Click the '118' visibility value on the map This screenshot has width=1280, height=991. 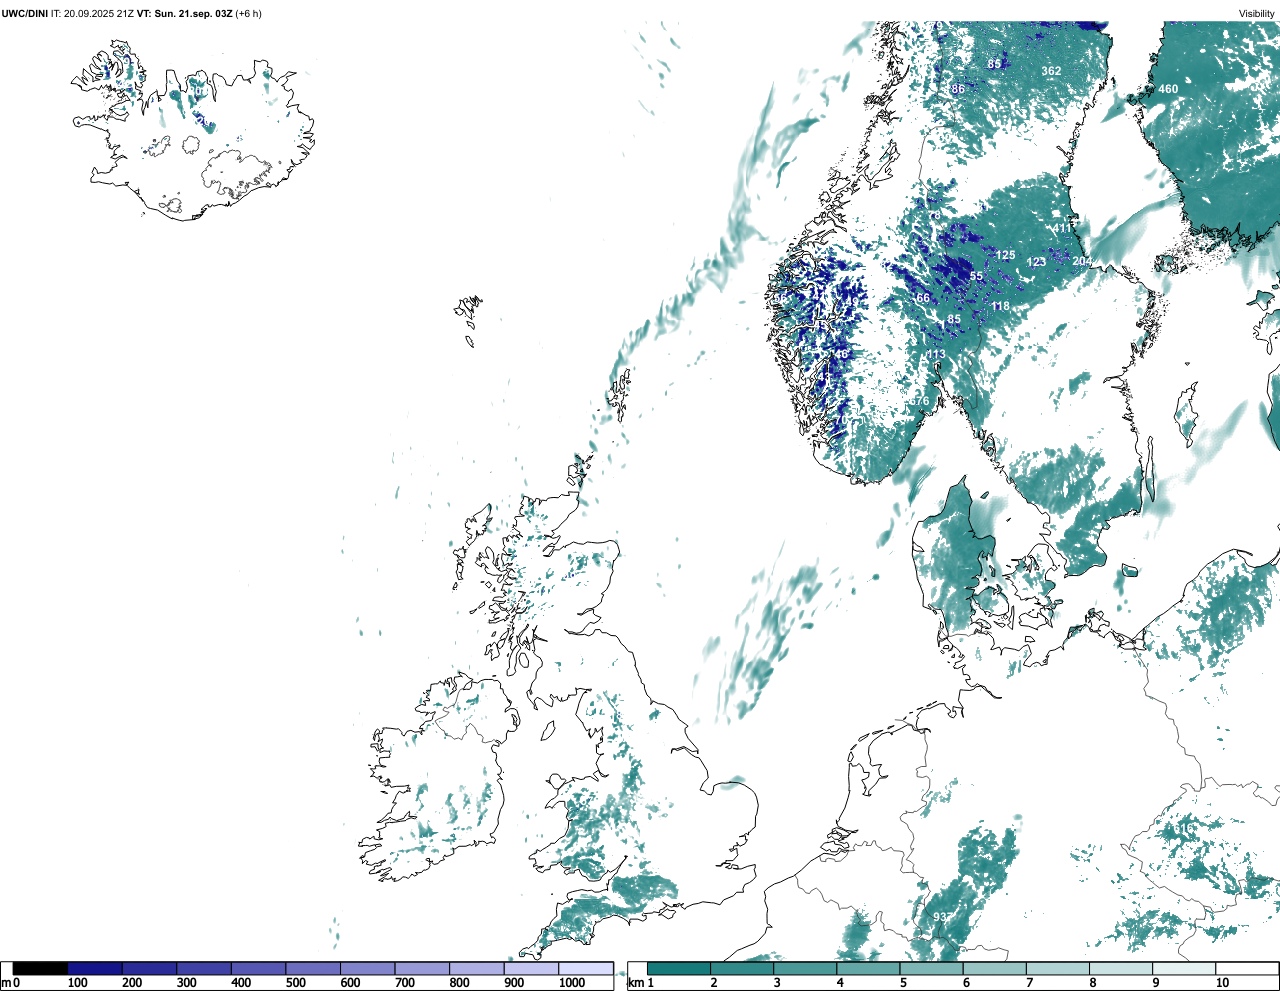[x=1000, y=306]
